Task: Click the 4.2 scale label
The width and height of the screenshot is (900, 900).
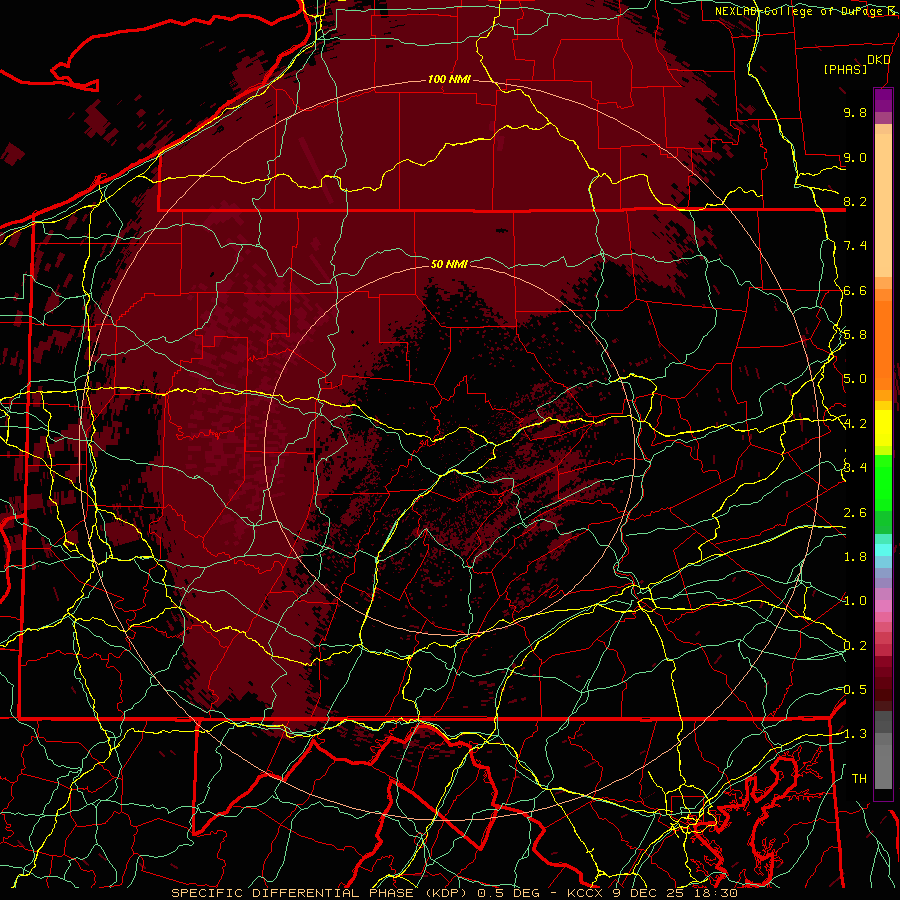Action: (855, 424)
